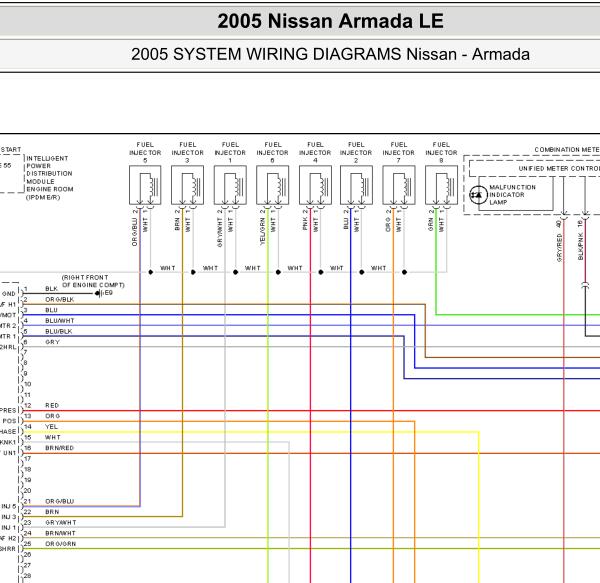600x583 pixels.
Task: Click the 'FUEL INJECTOR 2' label
Action: [356, 152]
